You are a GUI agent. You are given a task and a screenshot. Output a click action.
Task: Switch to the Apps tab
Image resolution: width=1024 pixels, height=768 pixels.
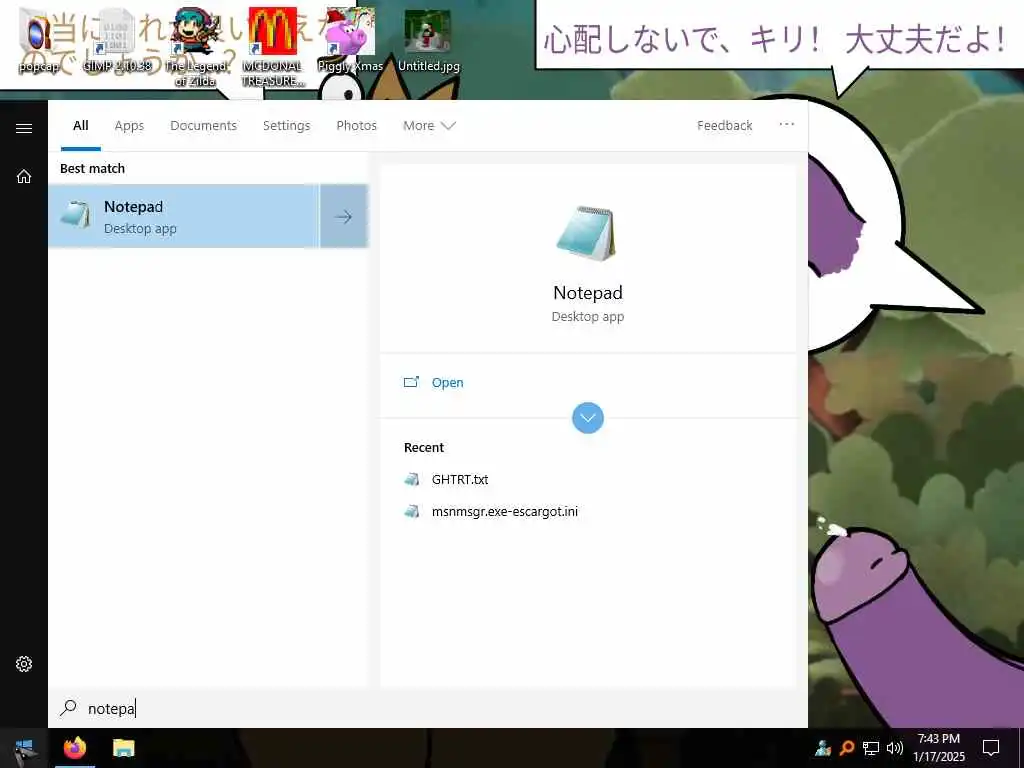tap(129, 125)
